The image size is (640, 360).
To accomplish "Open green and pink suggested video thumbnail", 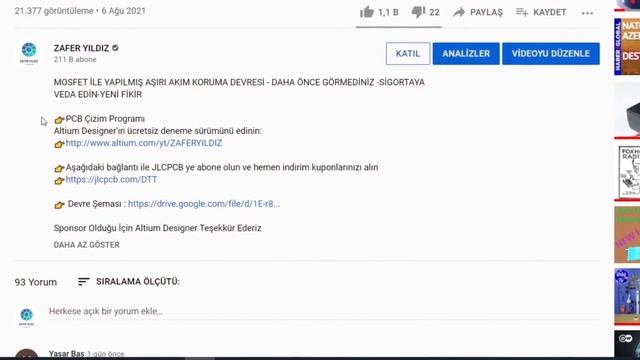I will [627, 234].
